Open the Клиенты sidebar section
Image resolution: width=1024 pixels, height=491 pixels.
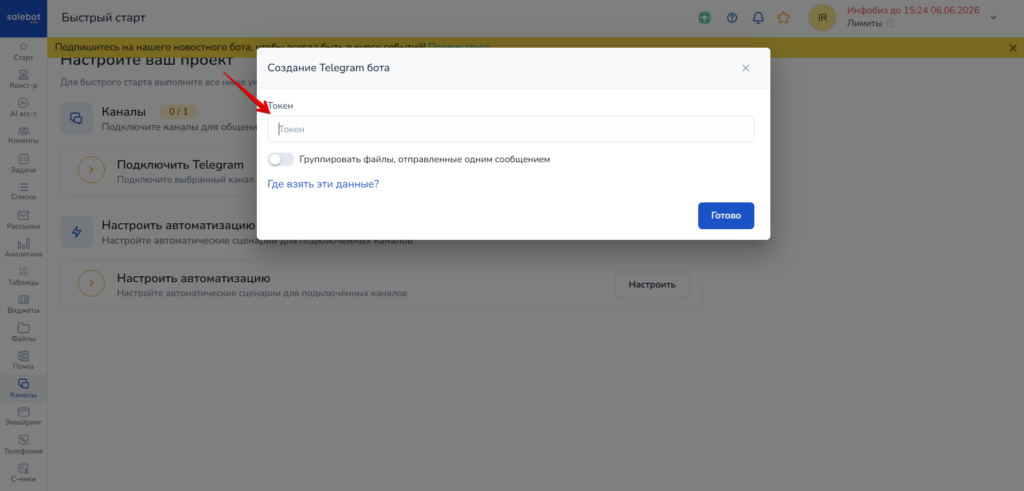(x=24, y=135)
